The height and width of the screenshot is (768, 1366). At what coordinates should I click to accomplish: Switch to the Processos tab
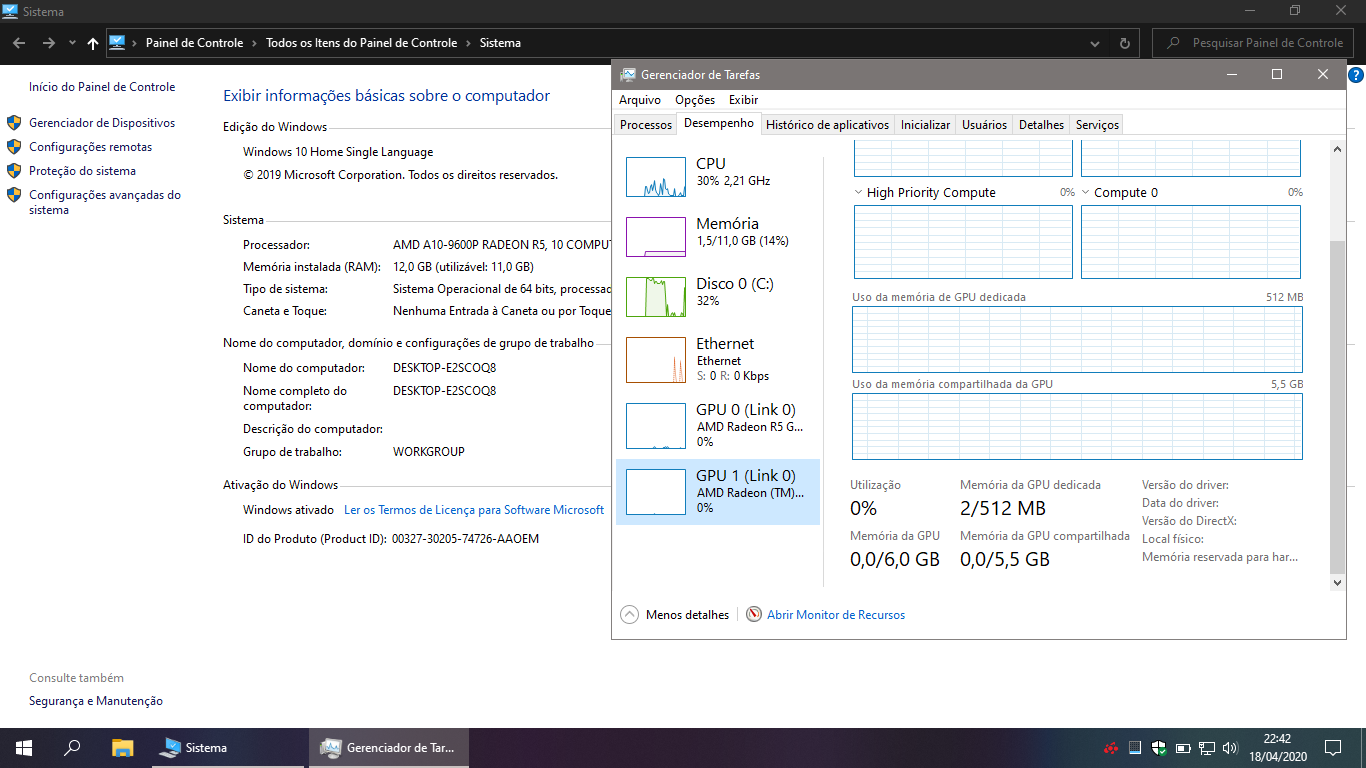646,125
